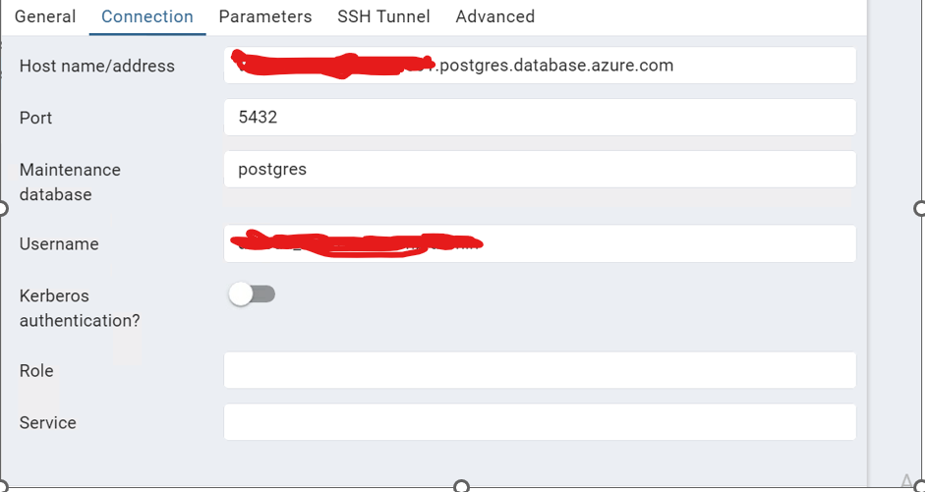Open the Parameters tab
Viewport: 925px width, 492px height.
[x=265, y=17]
